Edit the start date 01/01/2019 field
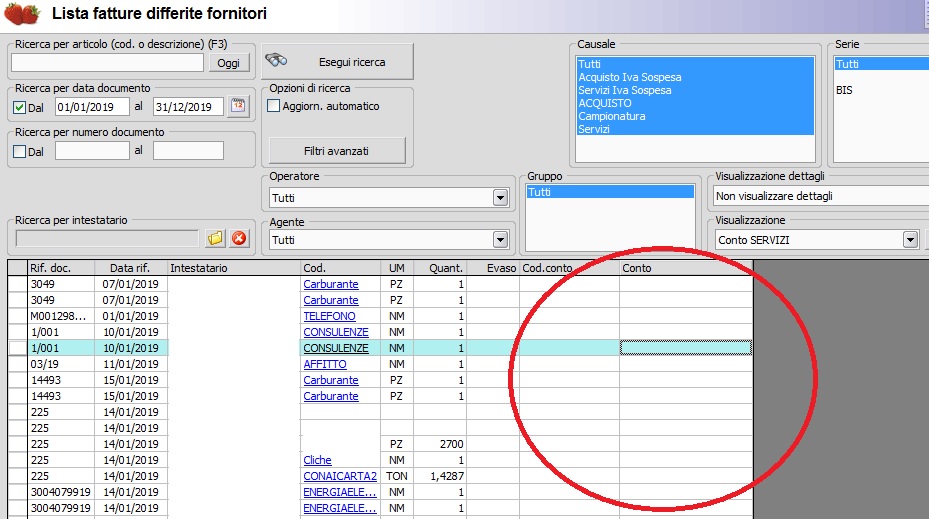Viewport: 929px width, 519px height. 92,107
